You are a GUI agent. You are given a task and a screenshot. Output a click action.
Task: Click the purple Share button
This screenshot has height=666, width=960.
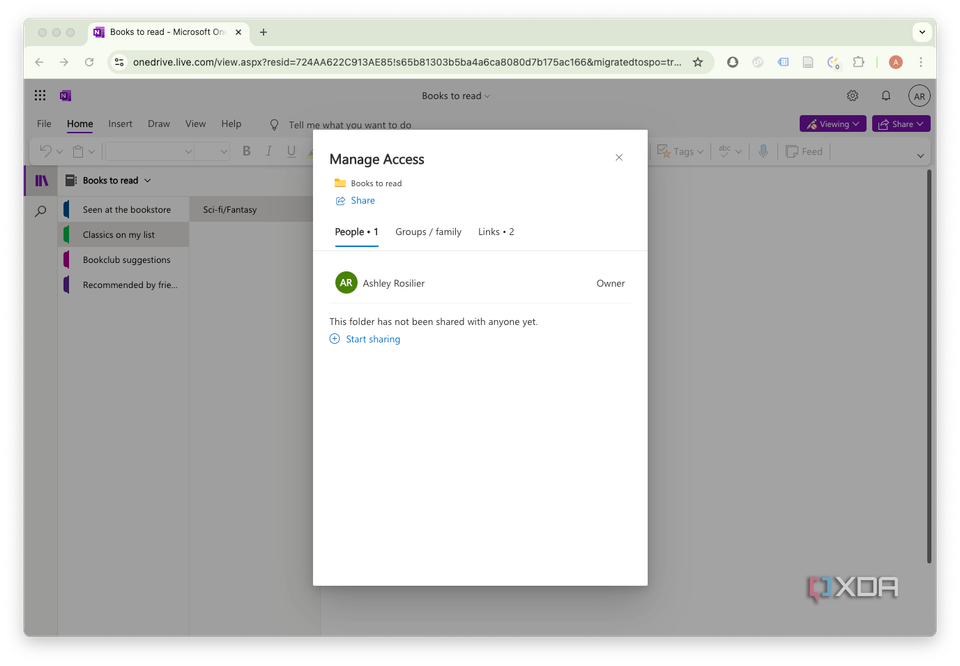coord(900,123)
